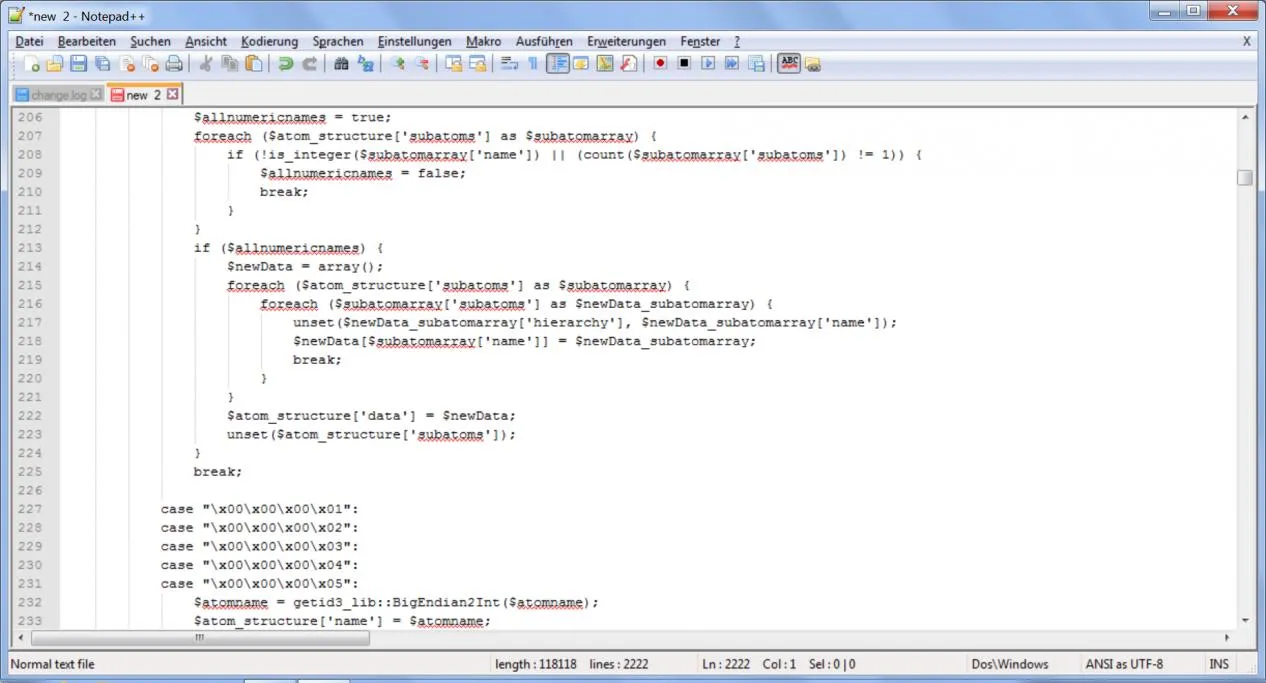Click the Print icon in toolbar

pos(174,64)
